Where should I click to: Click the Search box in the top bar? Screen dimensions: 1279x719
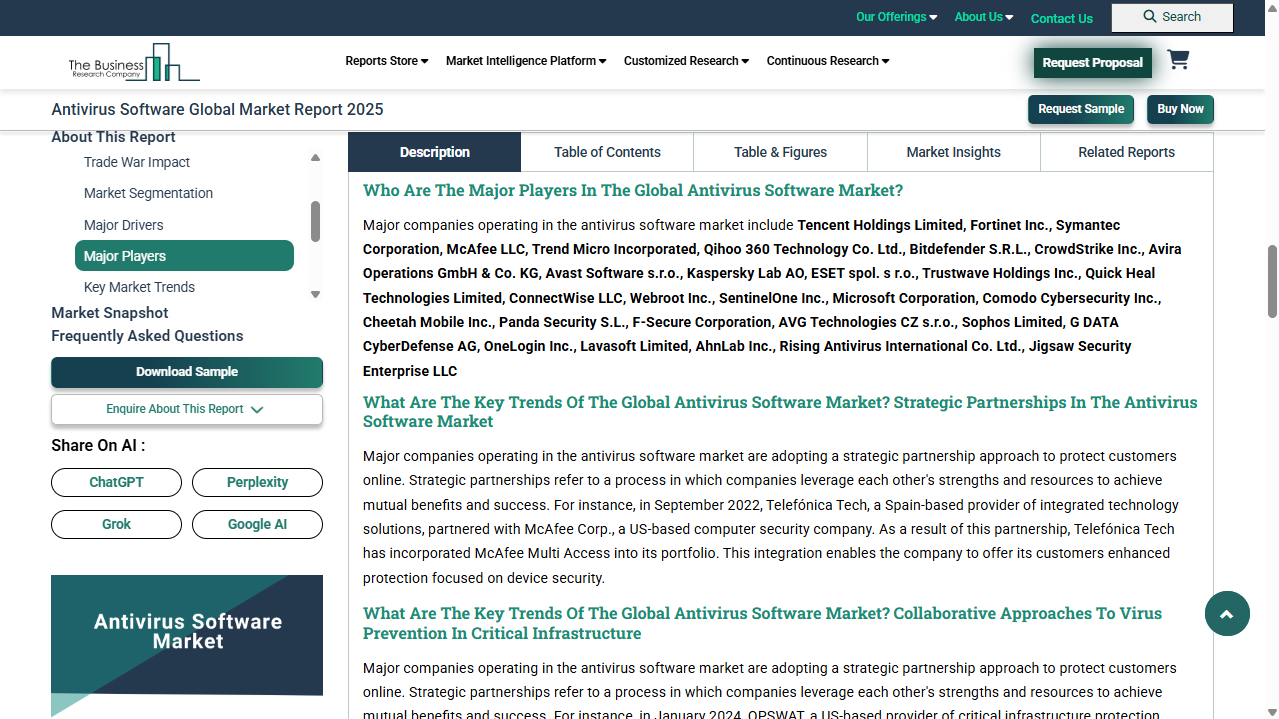coord(1172,17)
